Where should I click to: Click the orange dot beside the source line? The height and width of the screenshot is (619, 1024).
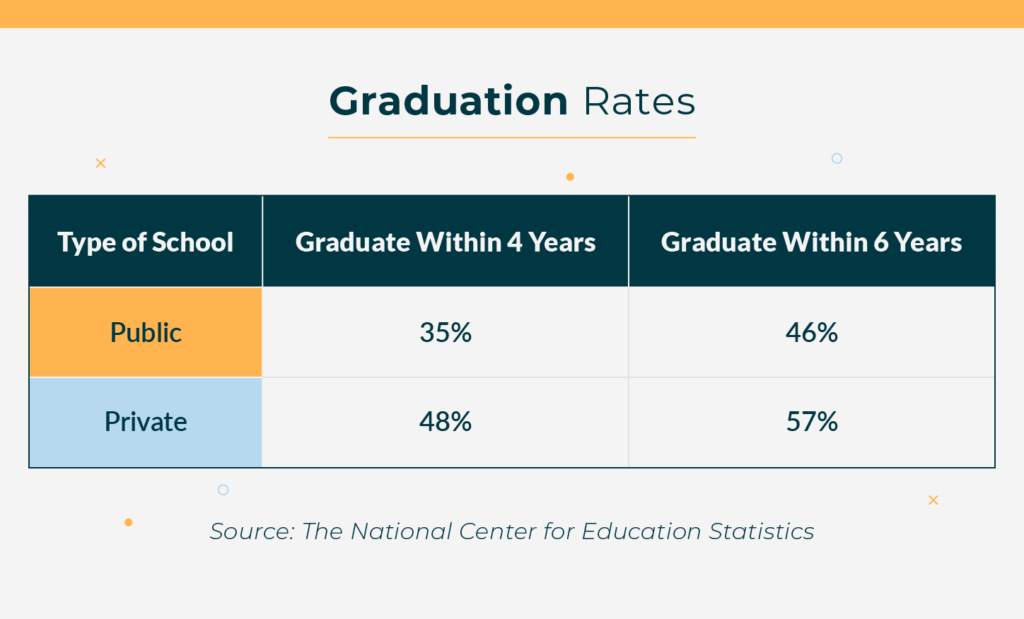(x=128, y=522)
